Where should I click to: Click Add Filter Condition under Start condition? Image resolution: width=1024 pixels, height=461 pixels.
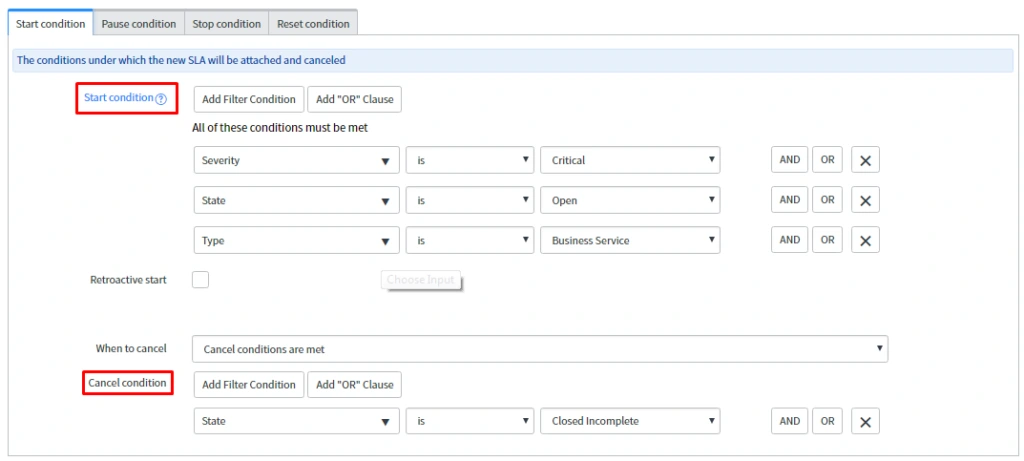point(249,99)
